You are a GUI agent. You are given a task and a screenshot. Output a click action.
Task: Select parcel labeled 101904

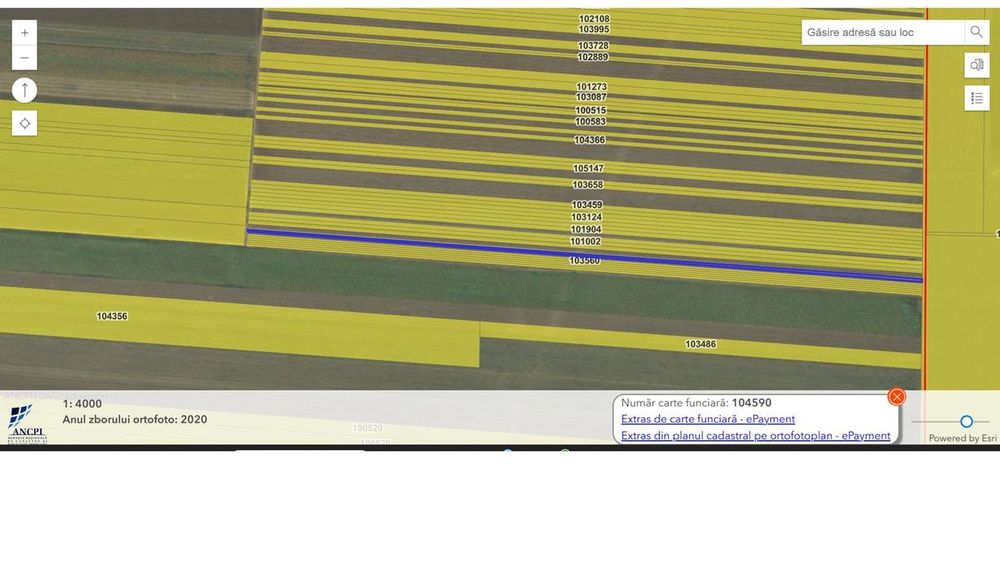coord(585,229)
